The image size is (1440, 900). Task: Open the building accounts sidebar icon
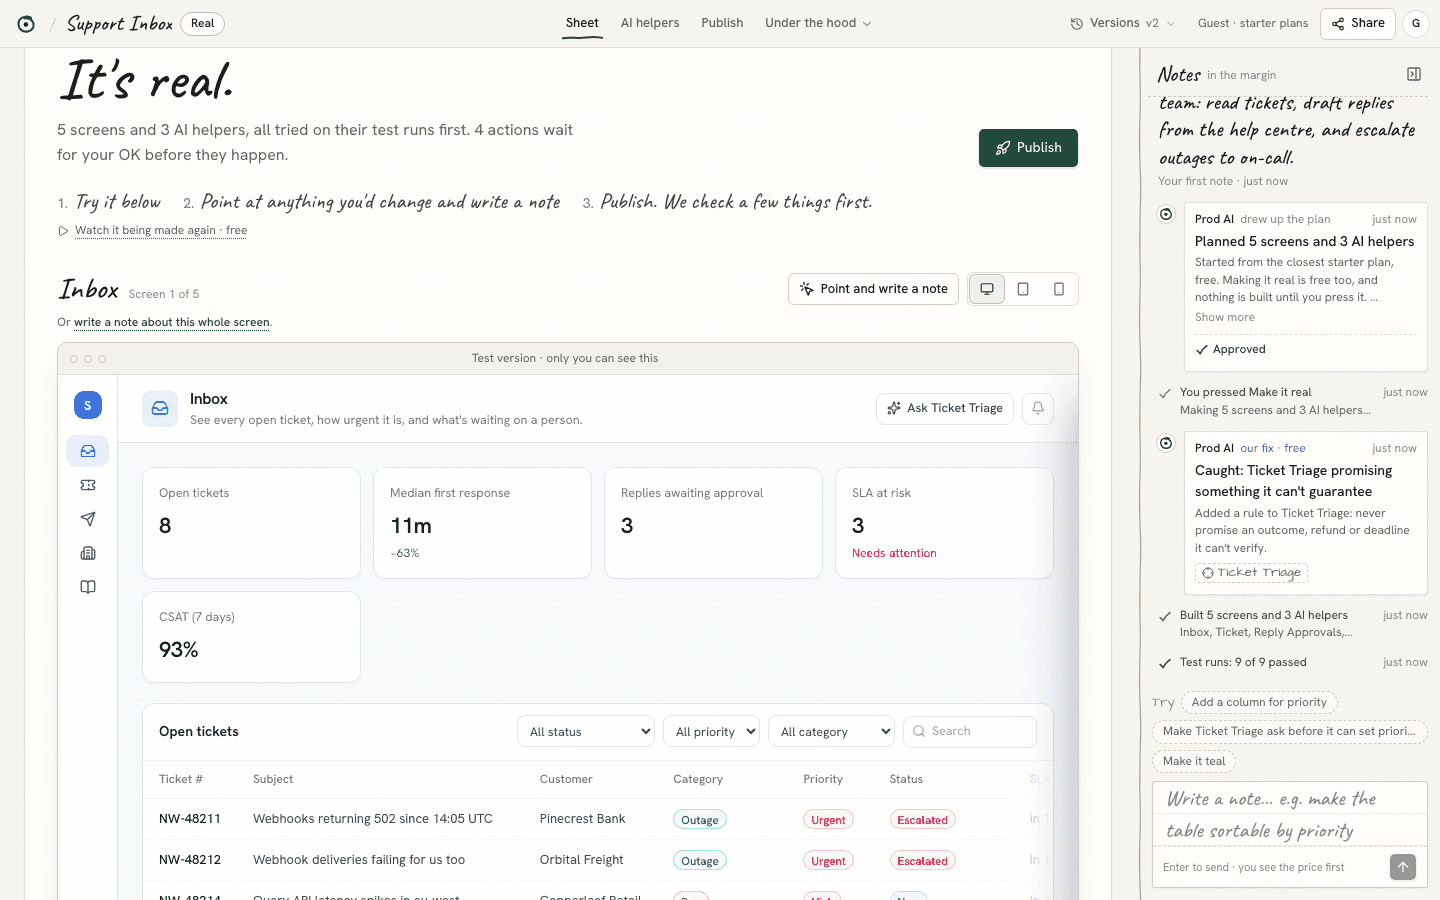pyautogui.click(x=88, y=553)
